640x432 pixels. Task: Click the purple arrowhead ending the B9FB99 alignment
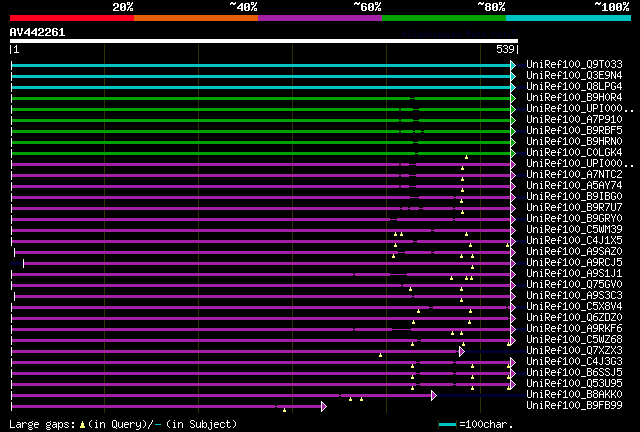click(324, 406)
